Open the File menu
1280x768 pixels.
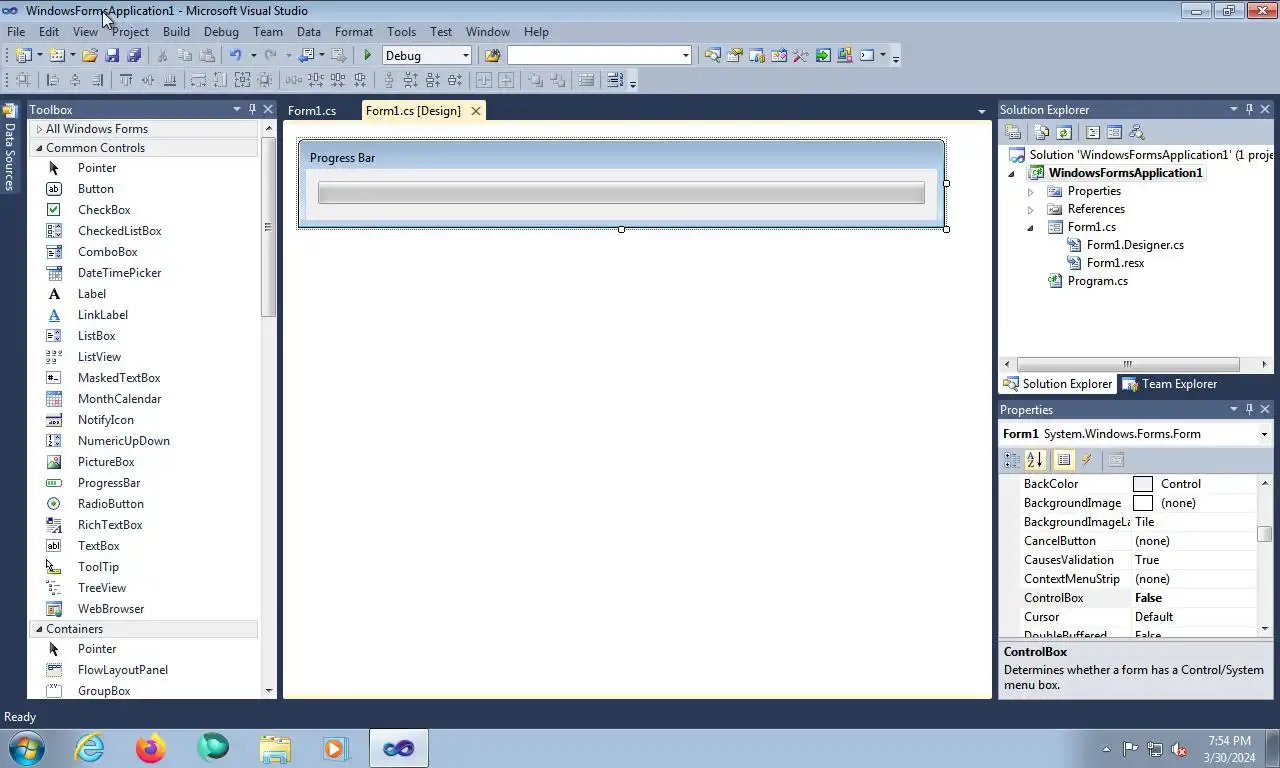(x=16, y=32)
